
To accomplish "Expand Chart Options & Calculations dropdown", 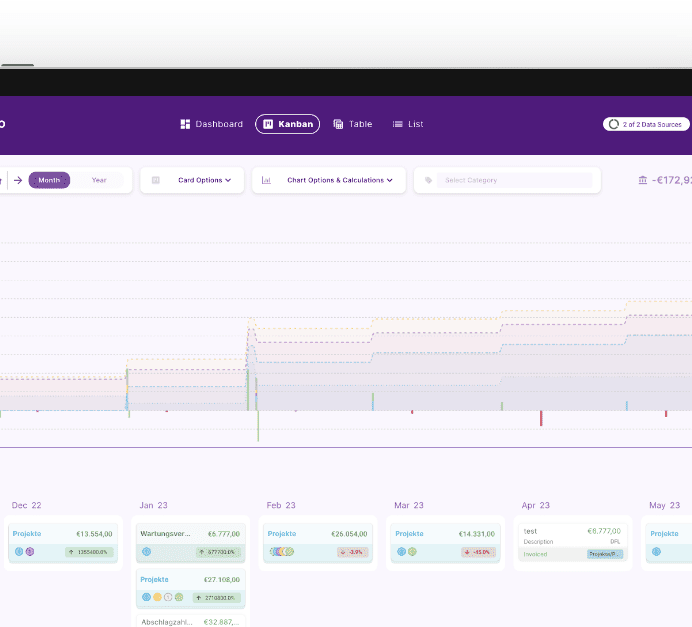I will click(340, 180).
